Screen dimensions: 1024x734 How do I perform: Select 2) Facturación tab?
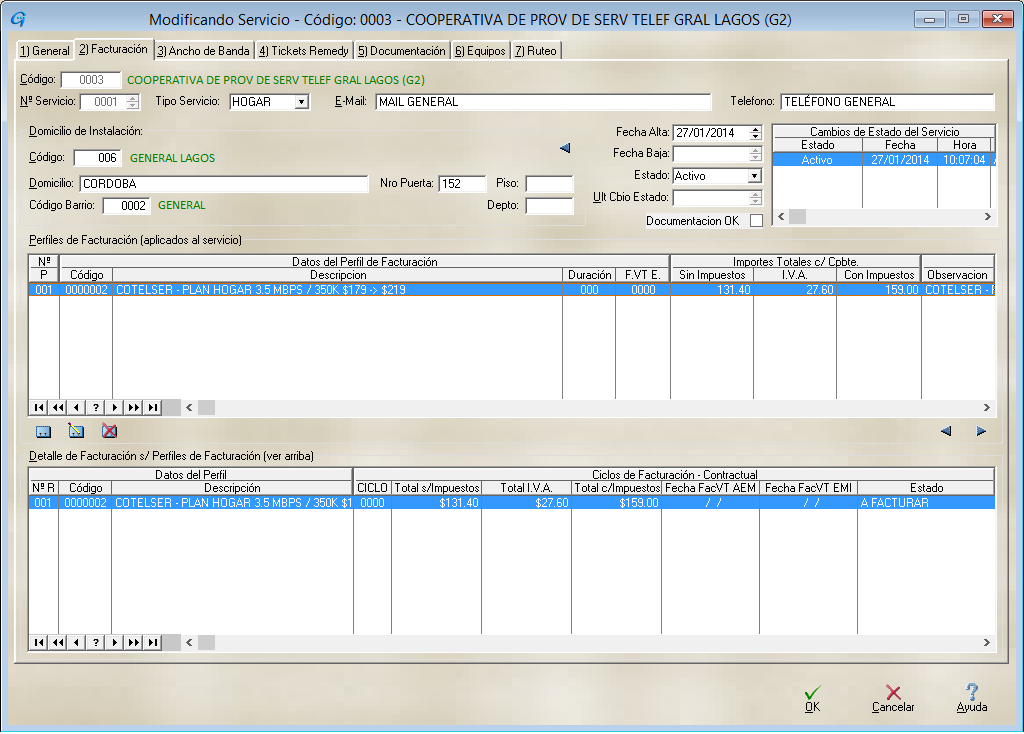[114, 50]
